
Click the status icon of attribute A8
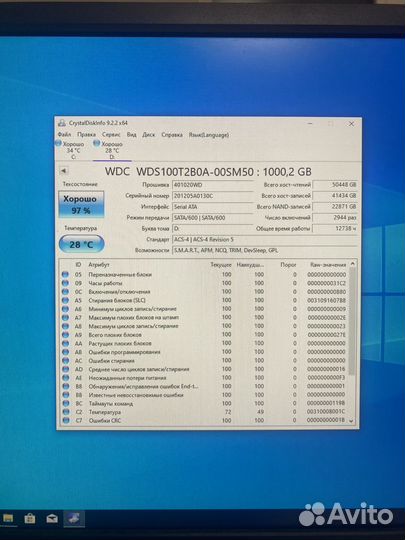65,326
